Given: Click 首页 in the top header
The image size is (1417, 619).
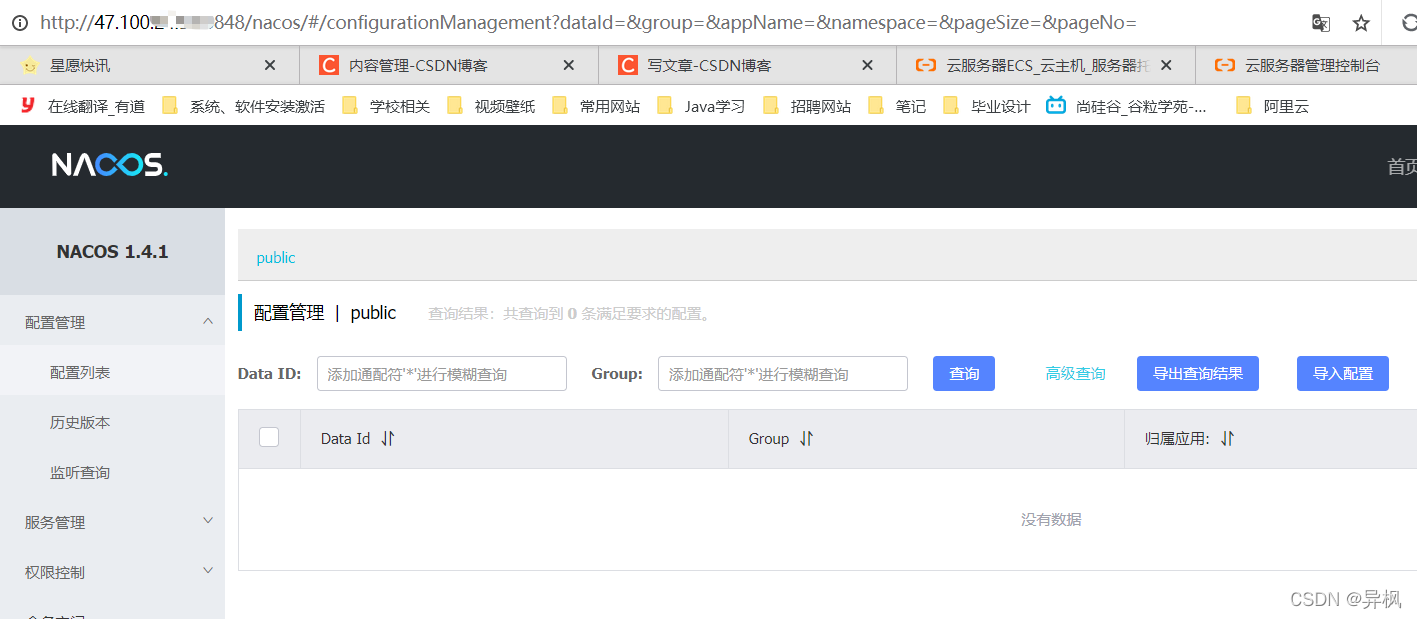Looking at the screenshot, I should click(1402, 166).
